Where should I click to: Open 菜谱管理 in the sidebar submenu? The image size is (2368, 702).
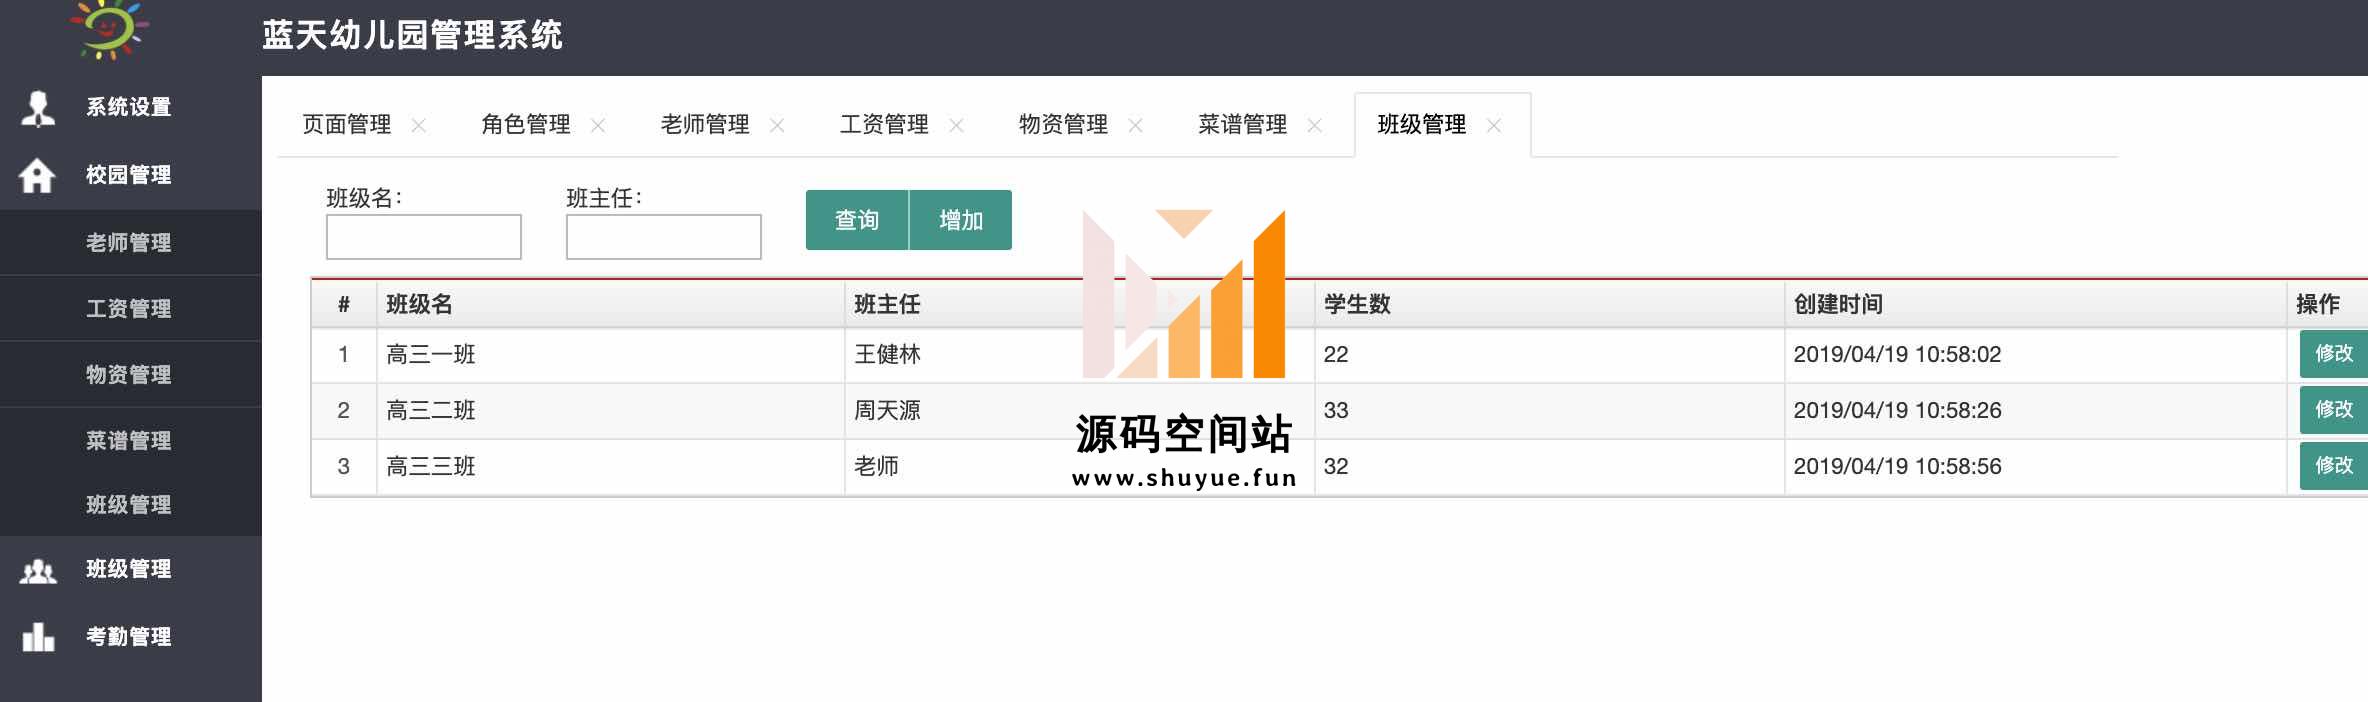(130, 441)
